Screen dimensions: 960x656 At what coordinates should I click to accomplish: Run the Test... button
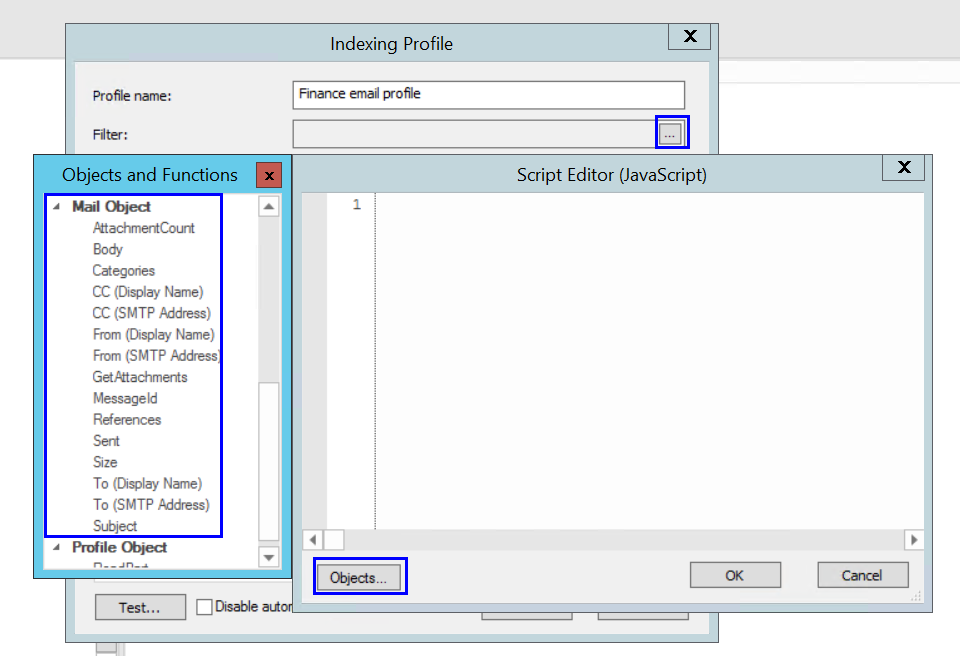point(140,607)
